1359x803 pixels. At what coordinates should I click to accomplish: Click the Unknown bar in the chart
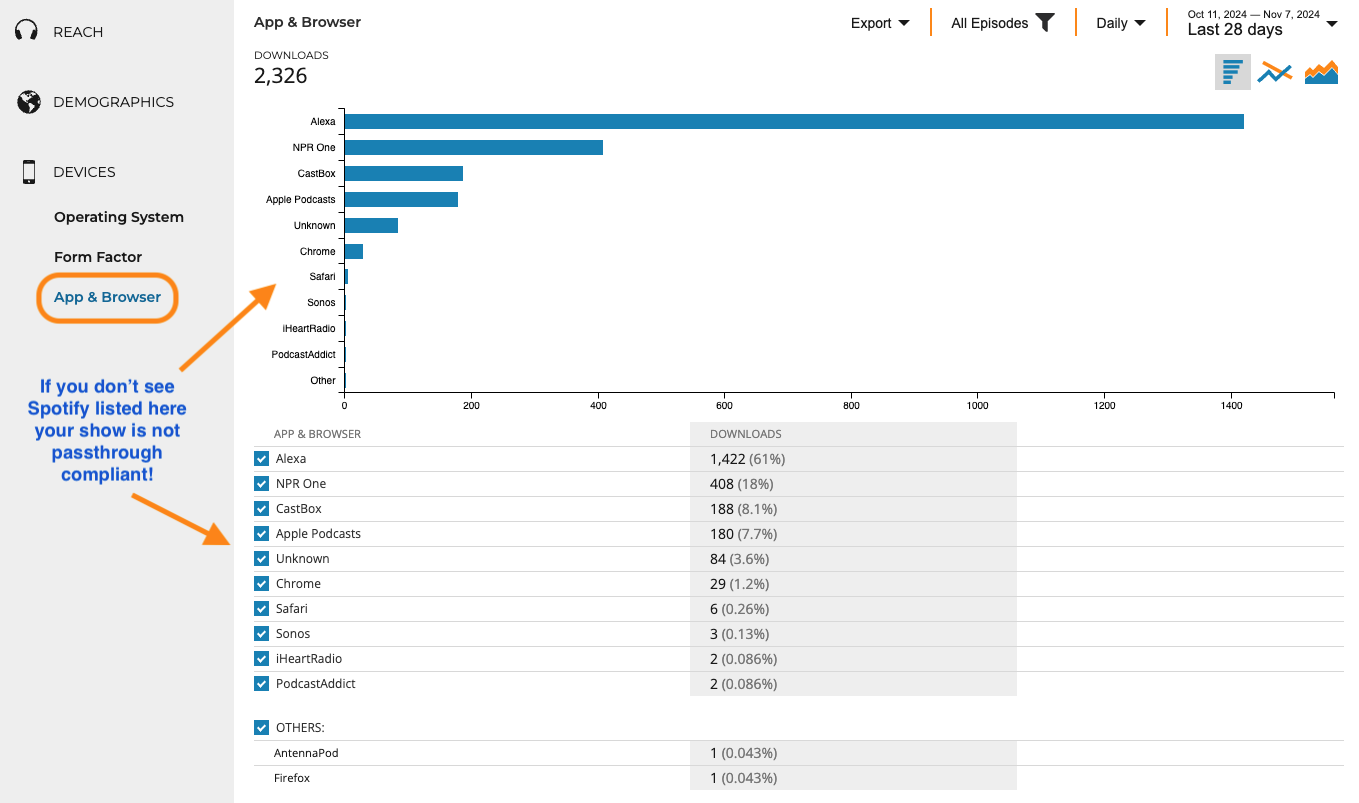click(x=371, y=225)
